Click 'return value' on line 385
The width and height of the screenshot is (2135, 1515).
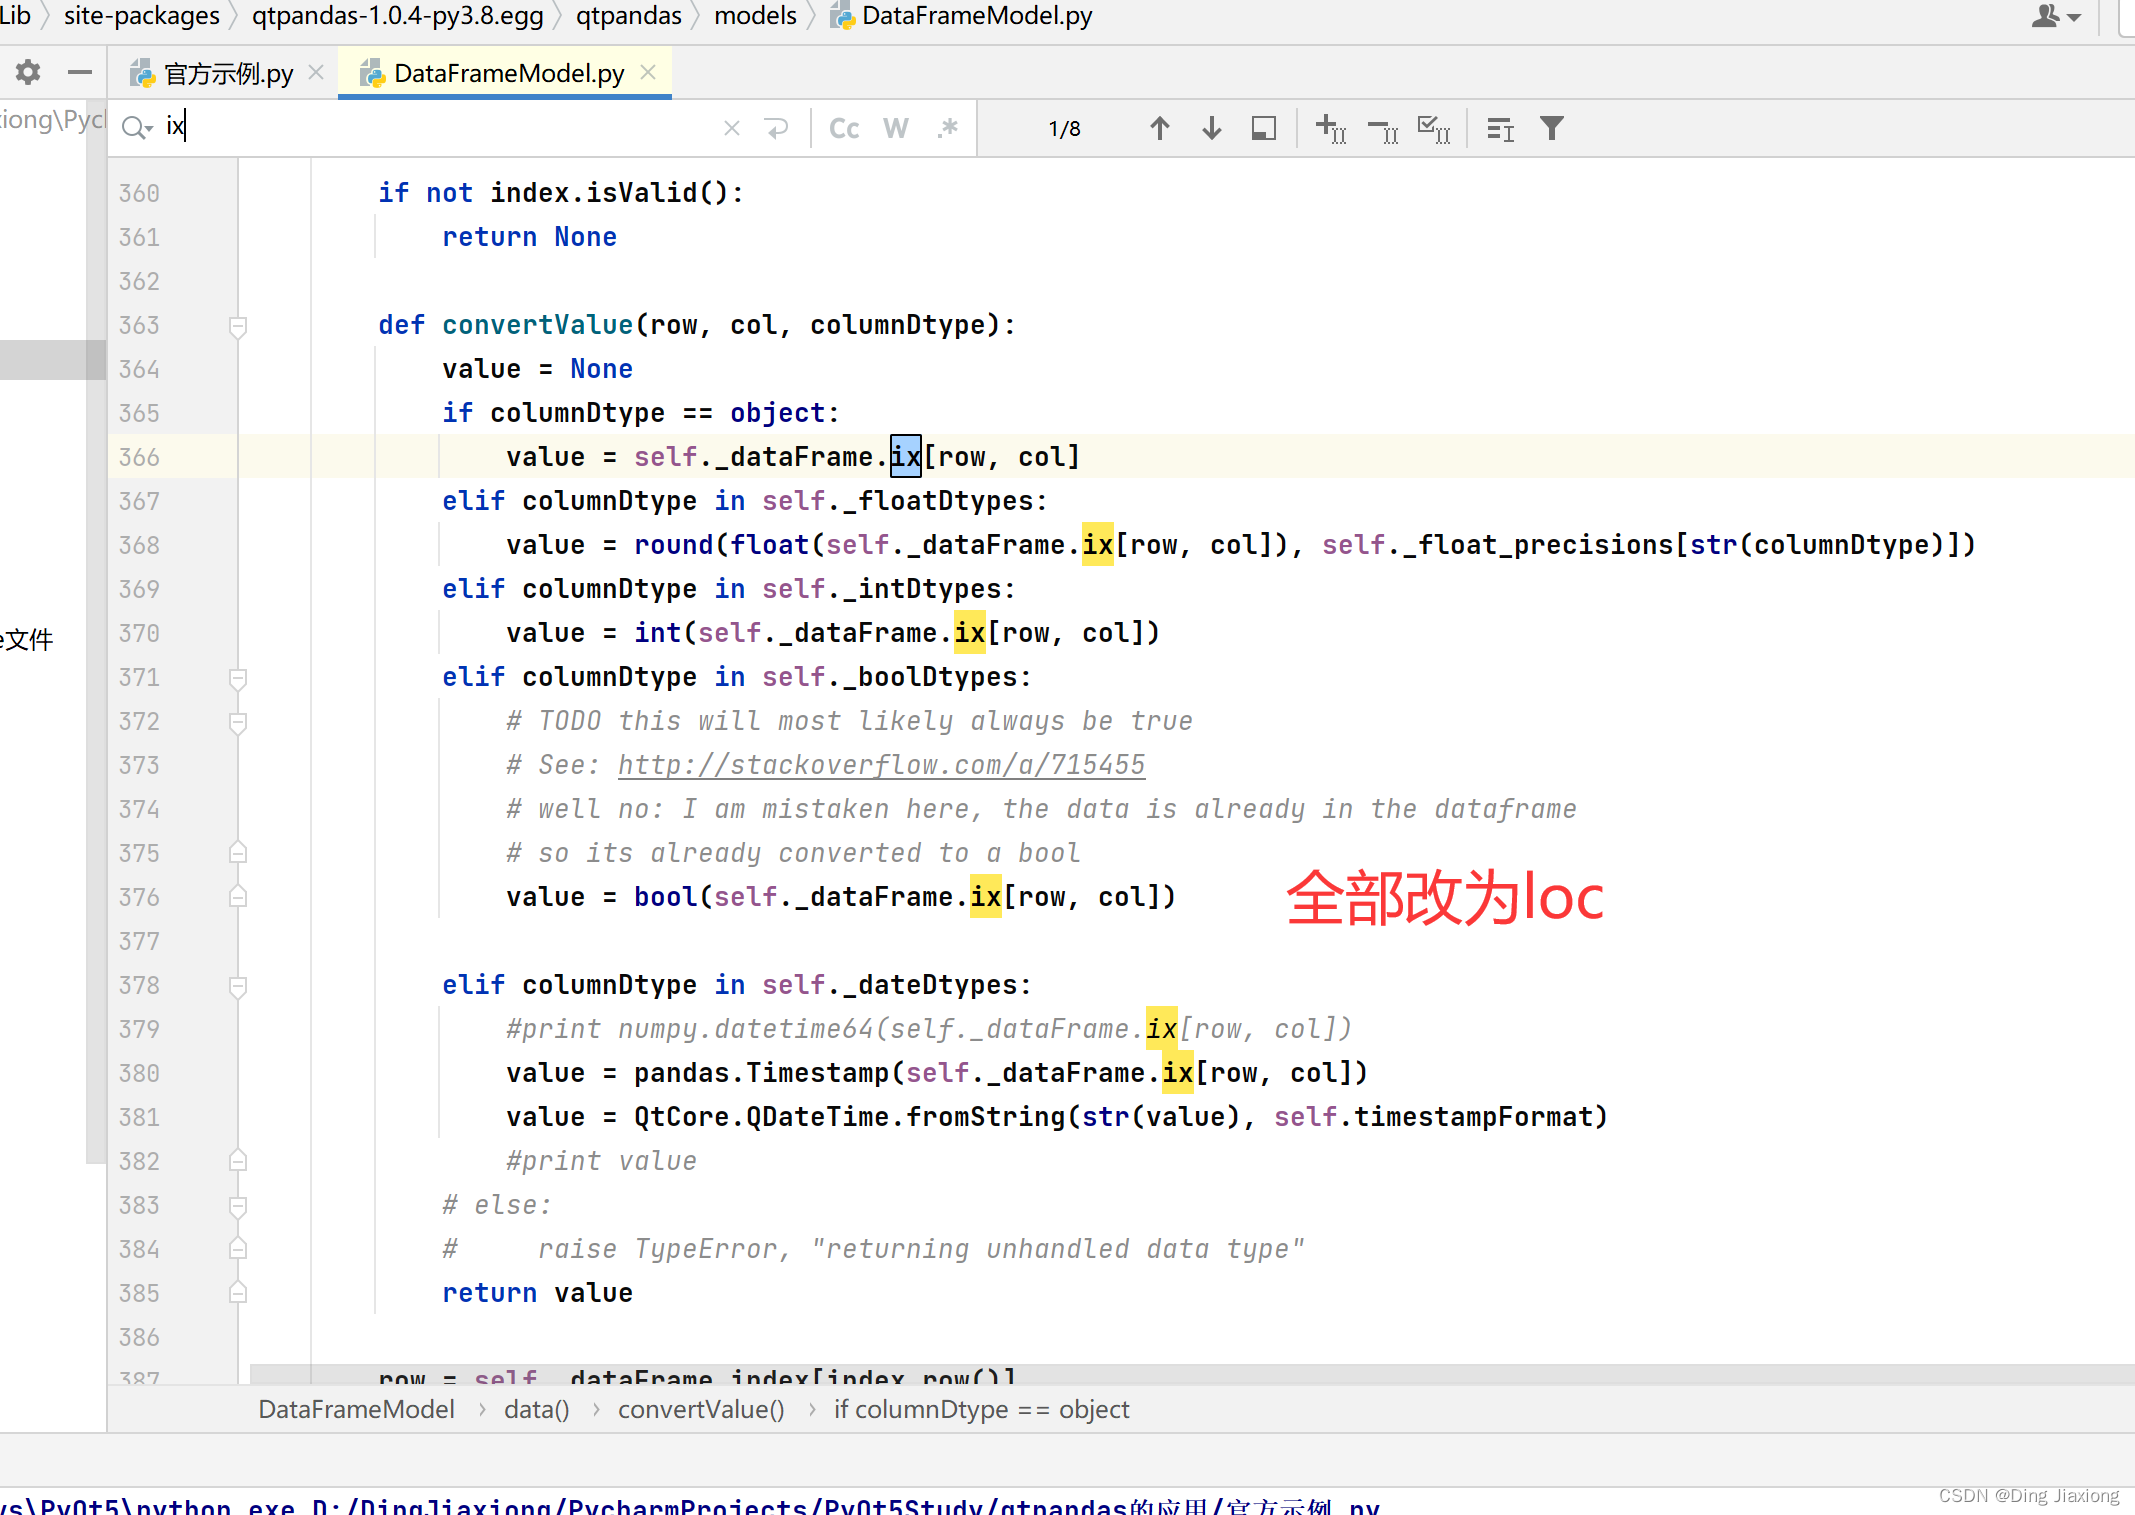537,1293
